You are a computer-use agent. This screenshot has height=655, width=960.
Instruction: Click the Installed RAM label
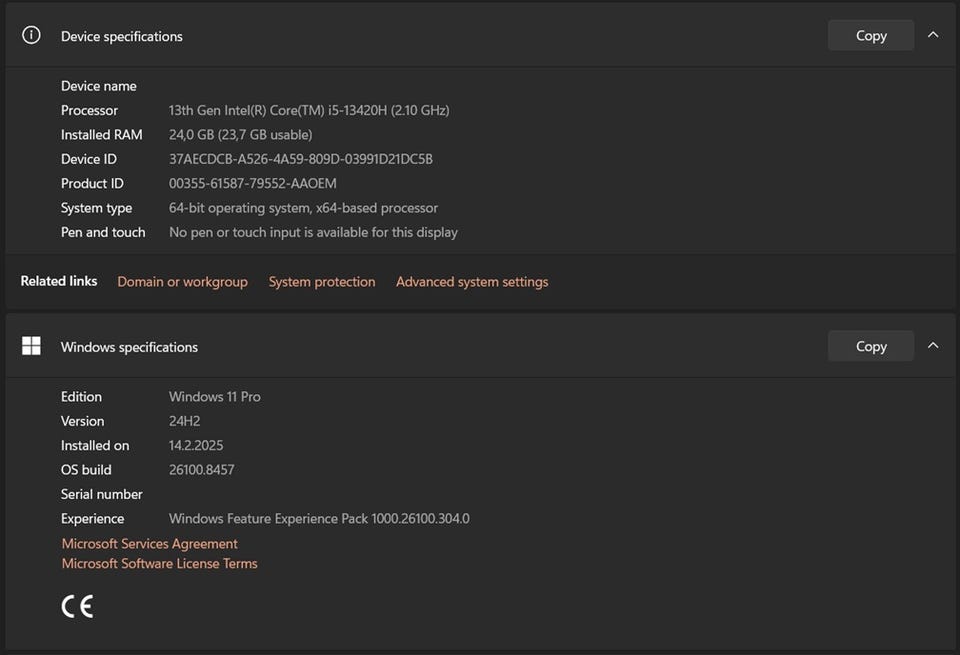(x=102, y=135)
